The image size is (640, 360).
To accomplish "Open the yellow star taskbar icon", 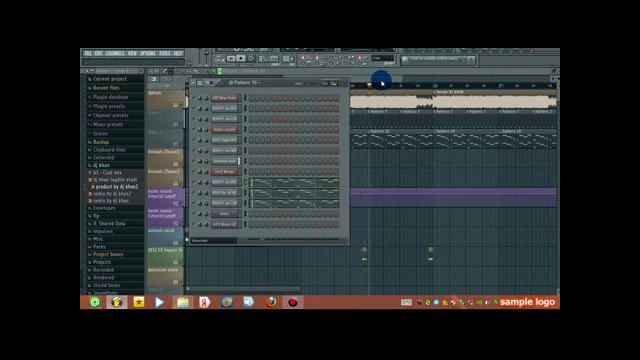I will click(x=139, y=302).
